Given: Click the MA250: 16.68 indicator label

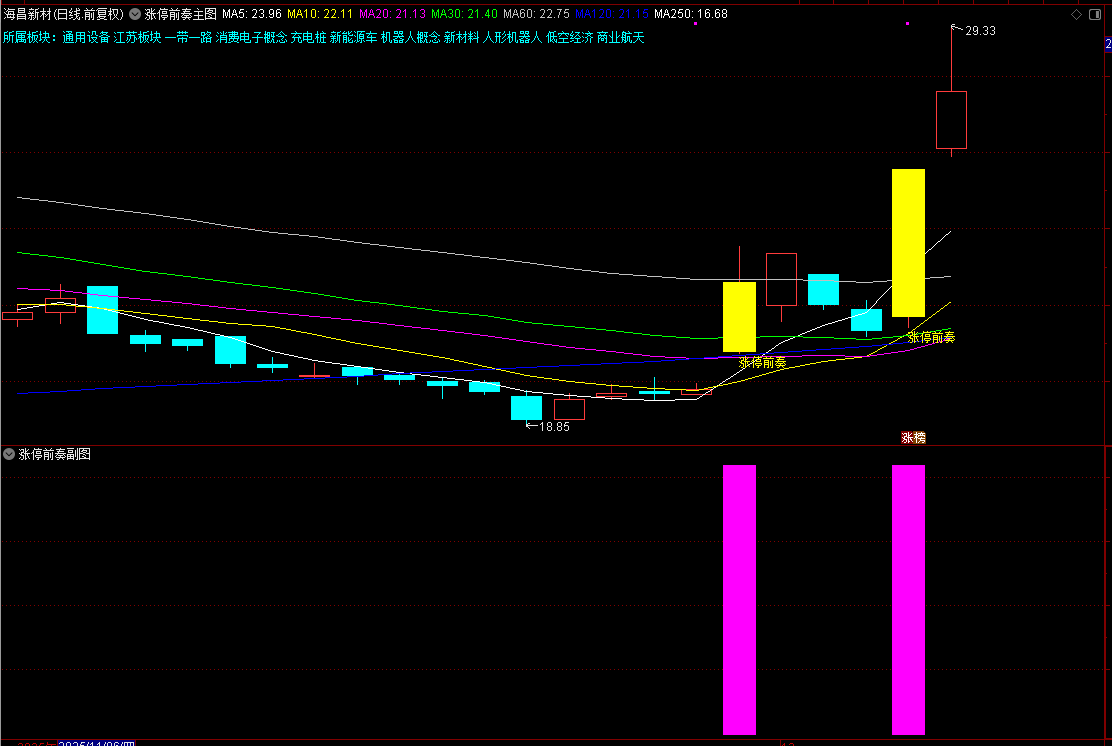Looking at the screenshot, I should tap(691, 14).
